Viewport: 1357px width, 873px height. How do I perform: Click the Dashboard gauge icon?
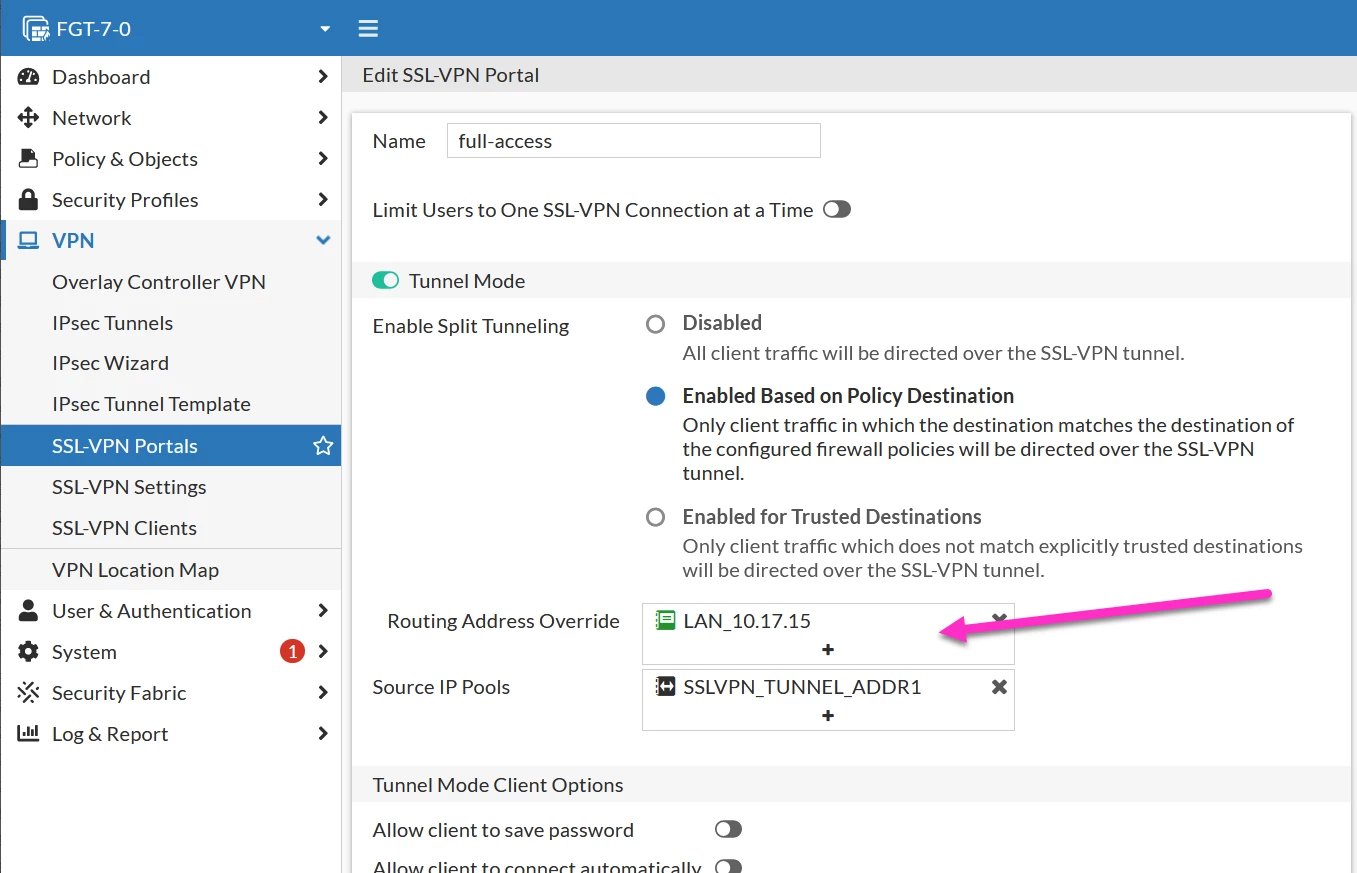point(28,77)
